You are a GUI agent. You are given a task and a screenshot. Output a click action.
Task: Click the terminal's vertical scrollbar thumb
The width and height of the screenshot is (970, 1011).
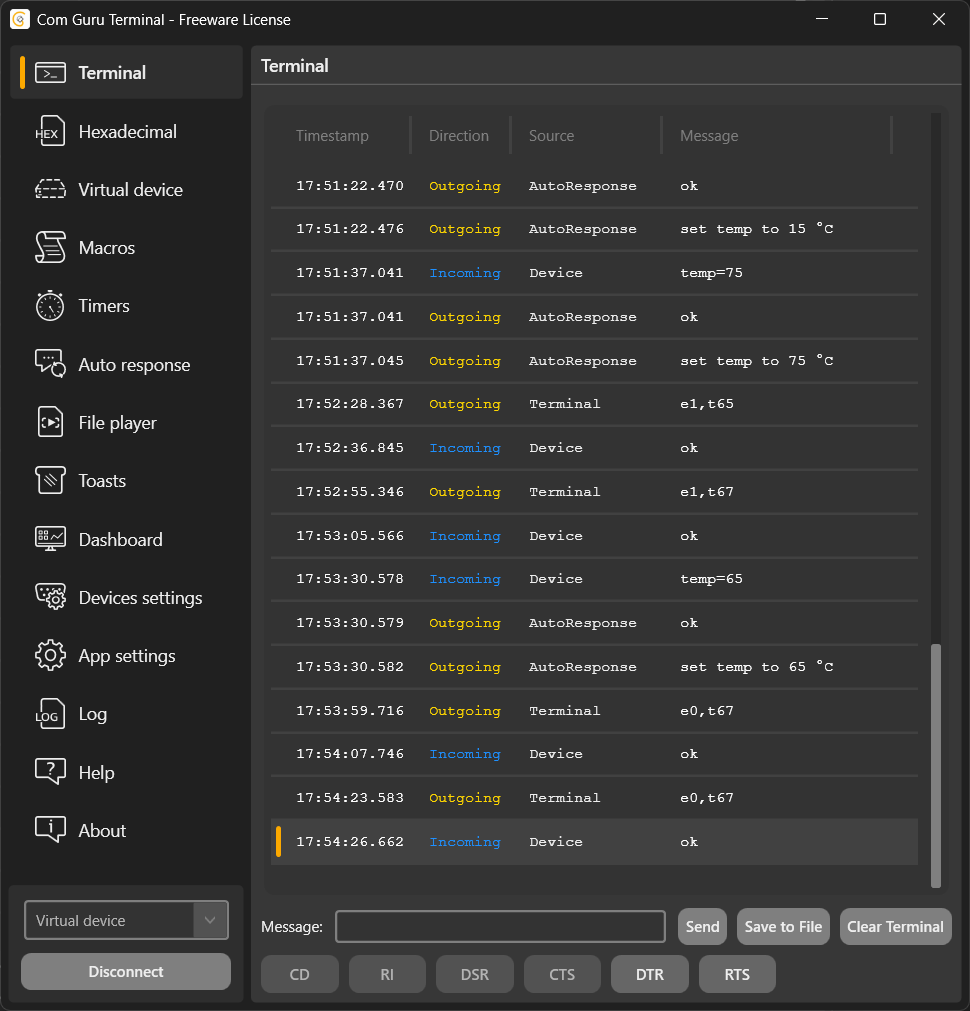coord(936,765)
